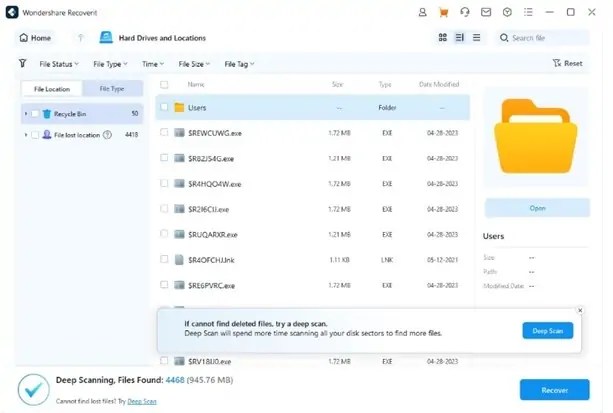Check the $R2I6CIJ.exe checkbox

(164, 208)
